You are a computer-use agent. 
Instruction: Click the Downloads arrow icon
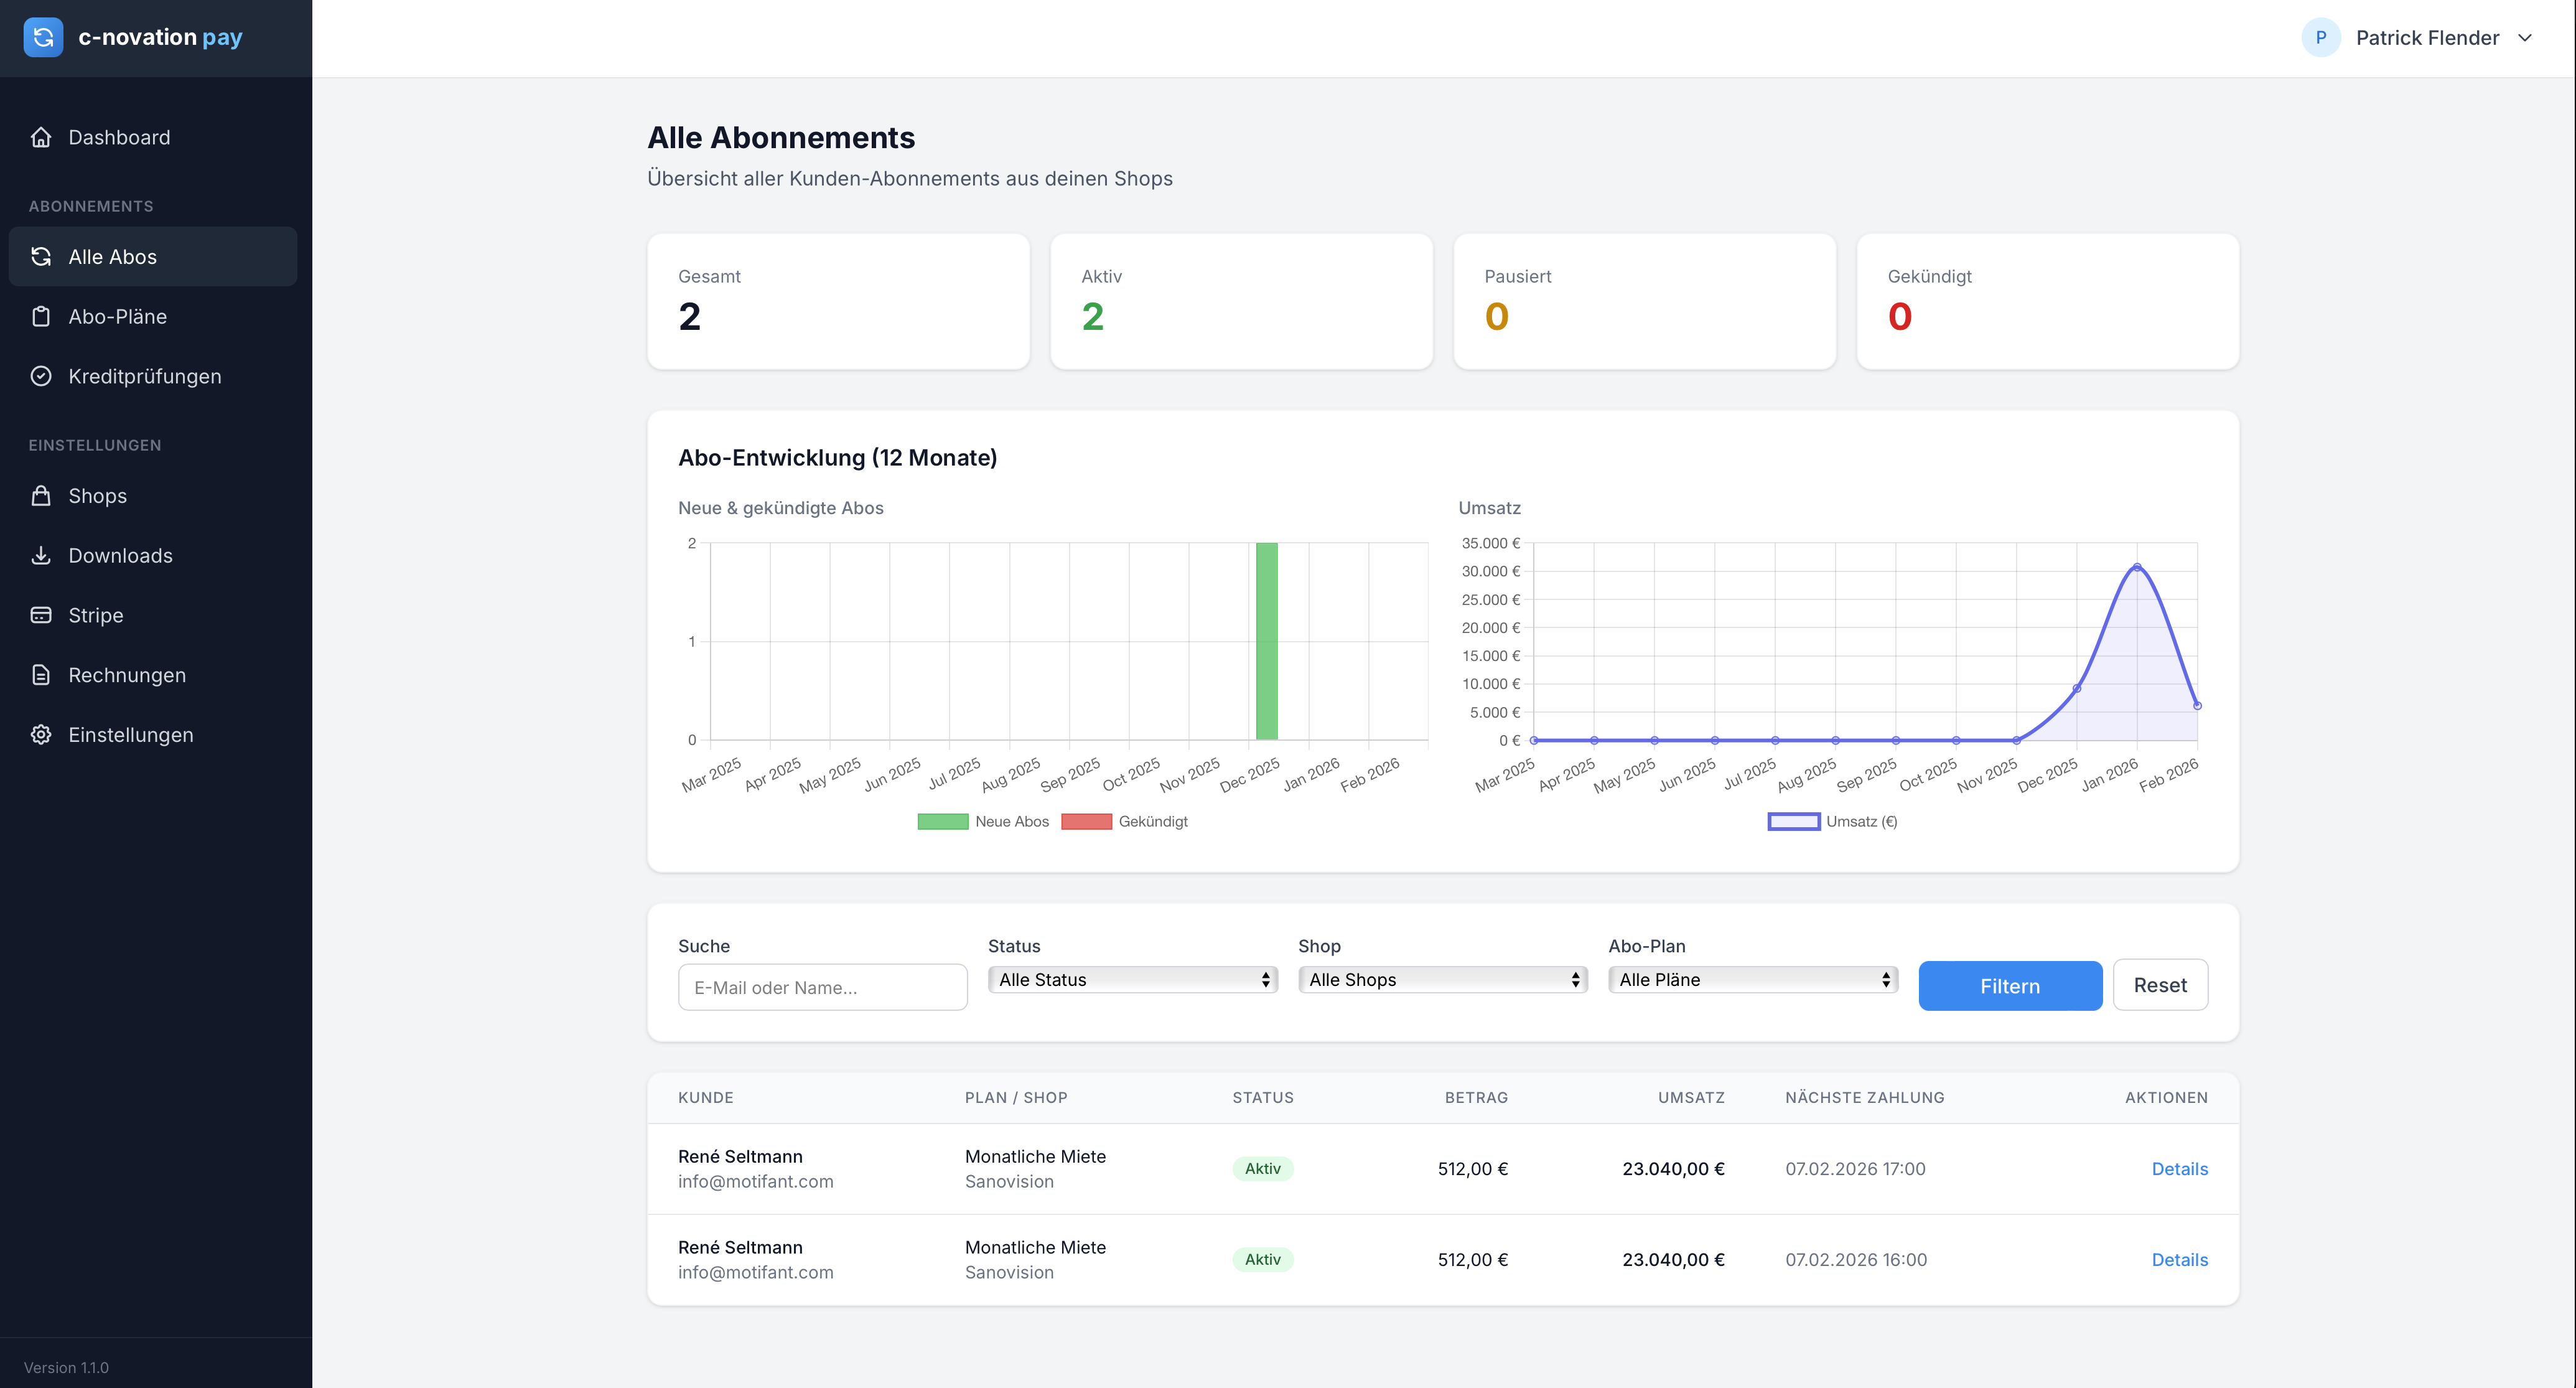[41, 555]
